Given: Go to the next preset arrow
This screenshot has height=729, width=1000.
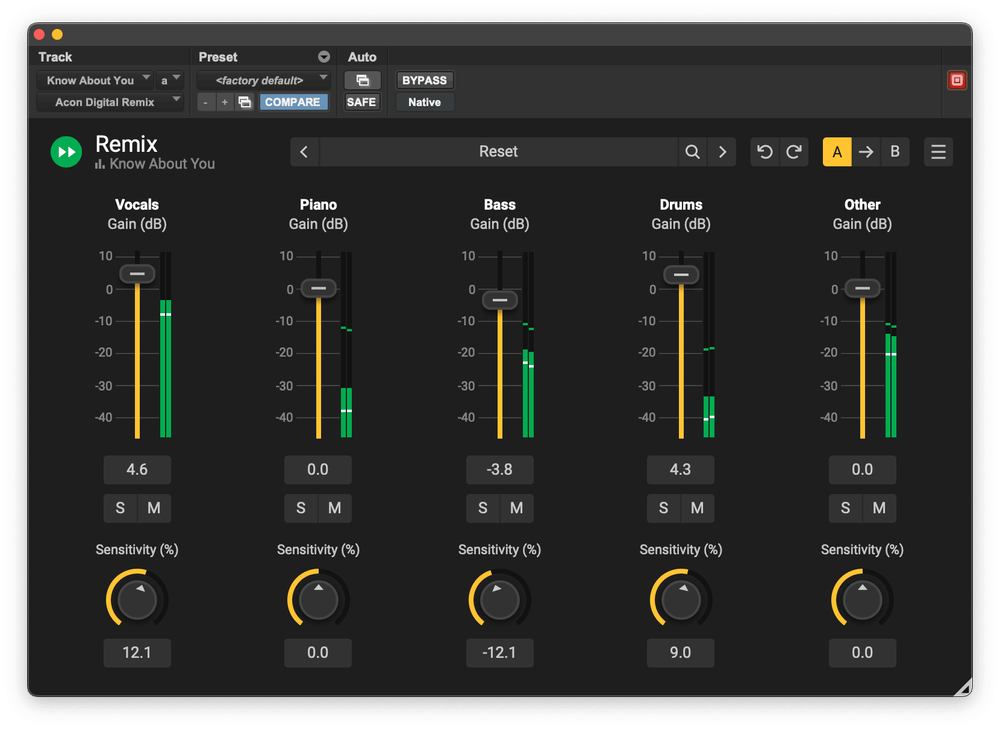Looking at the screenshot, I should [x=722, y=152].
